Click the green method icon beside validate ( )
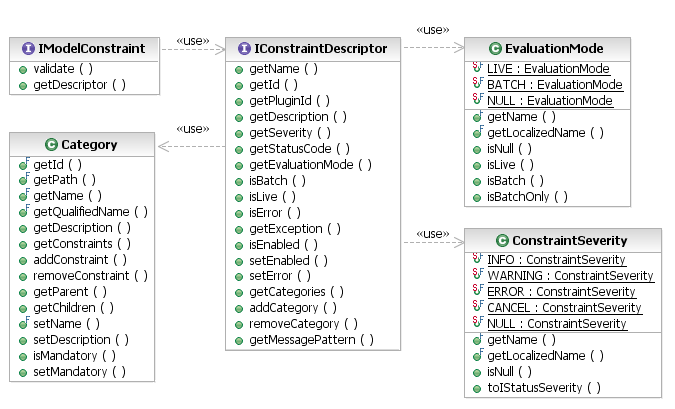675x409 pixels. pos(23,70)
